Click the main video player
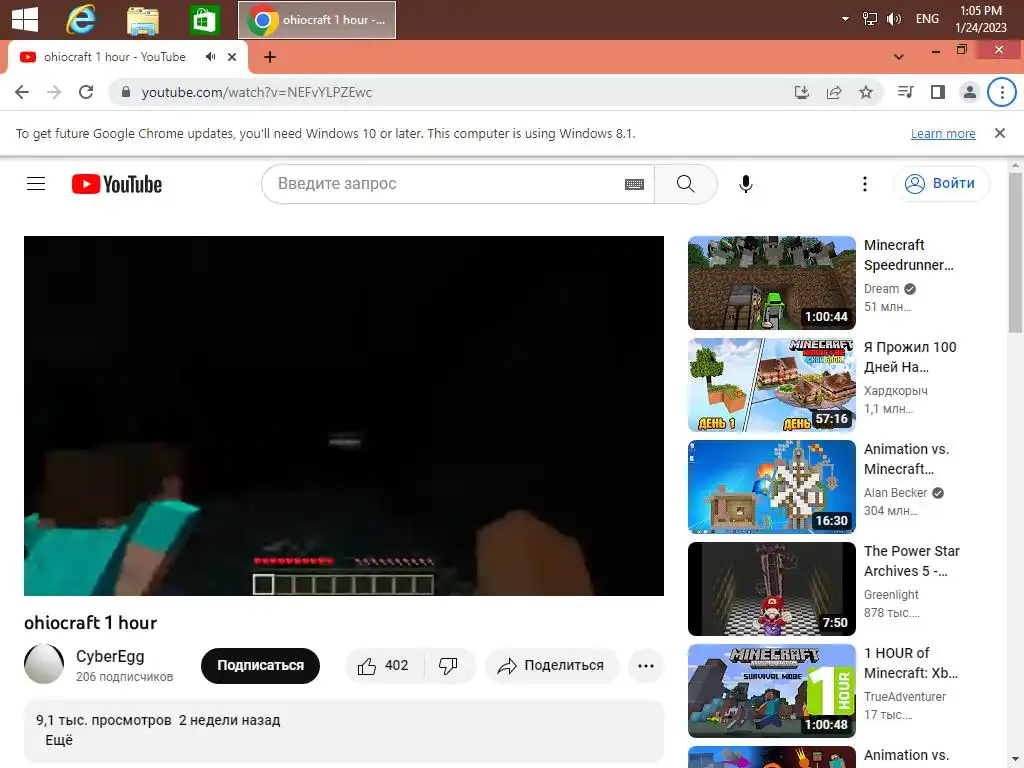This screenshot has width=1024, height=768. click(344, 415)
